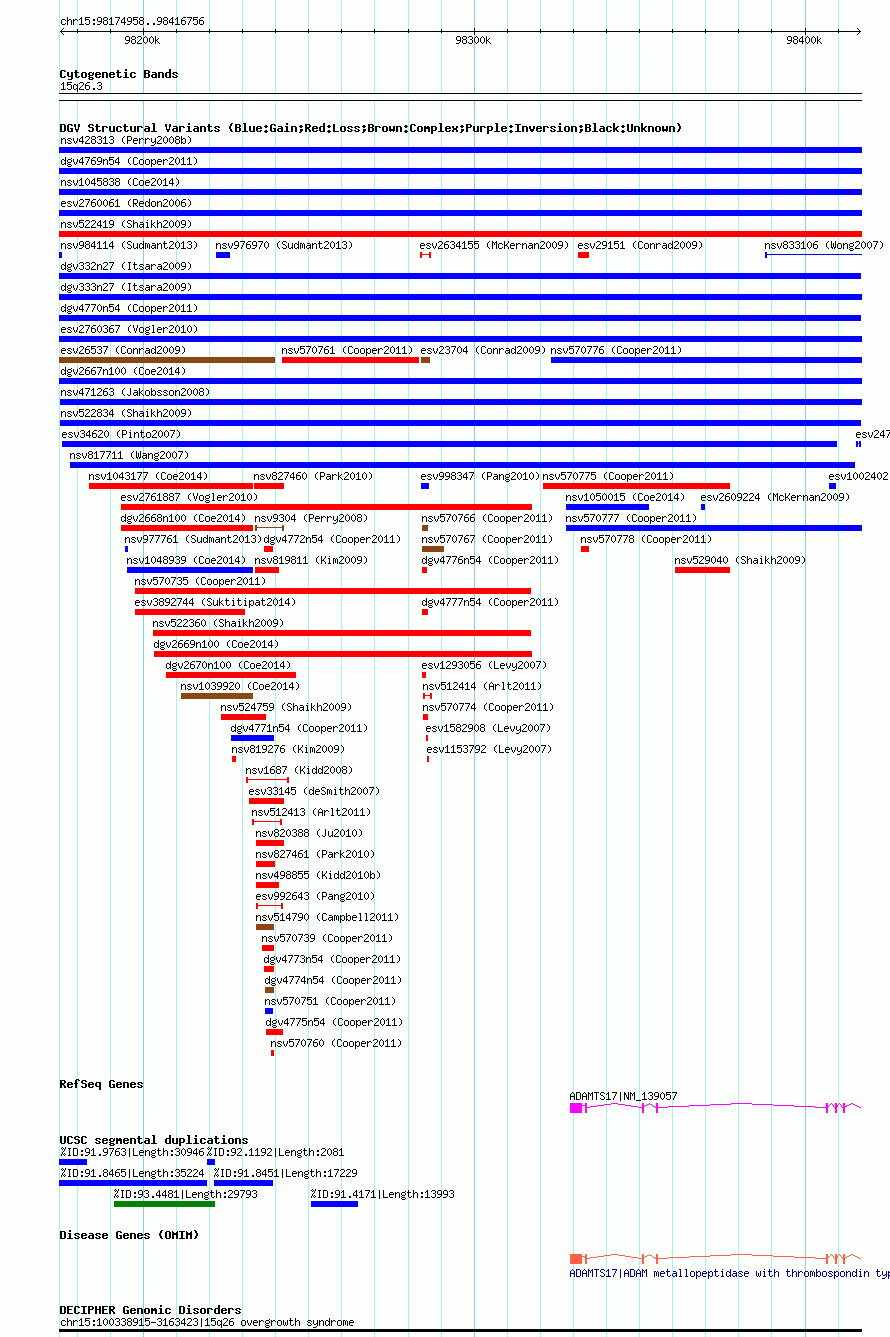The width and height of the screenshot is (890, 1337).
Task: Open the 15q26 overgrowth syndrome DECIPHER entry
Action: click(207, 1322)
